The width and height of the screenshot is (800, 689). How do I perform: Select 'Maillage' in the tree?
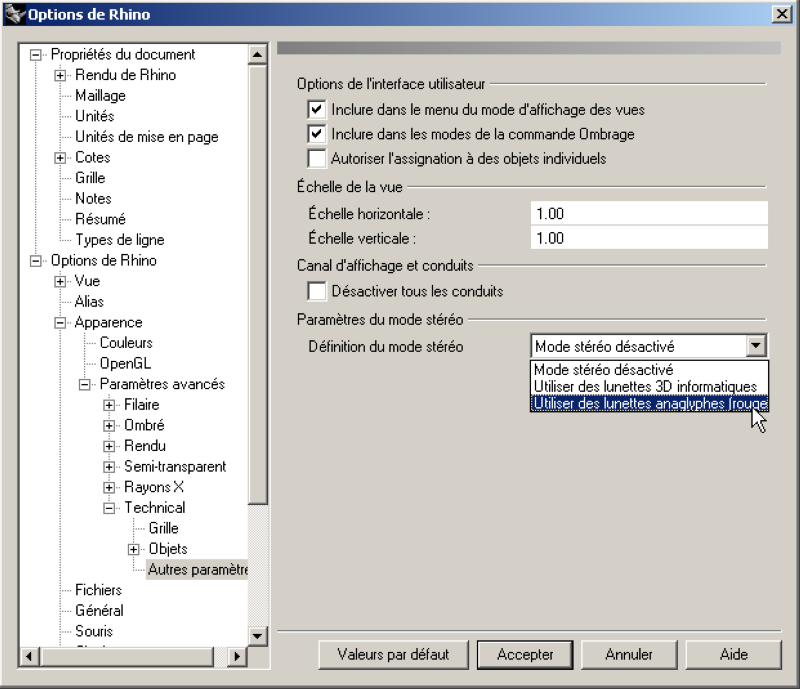tap(101, 95)
